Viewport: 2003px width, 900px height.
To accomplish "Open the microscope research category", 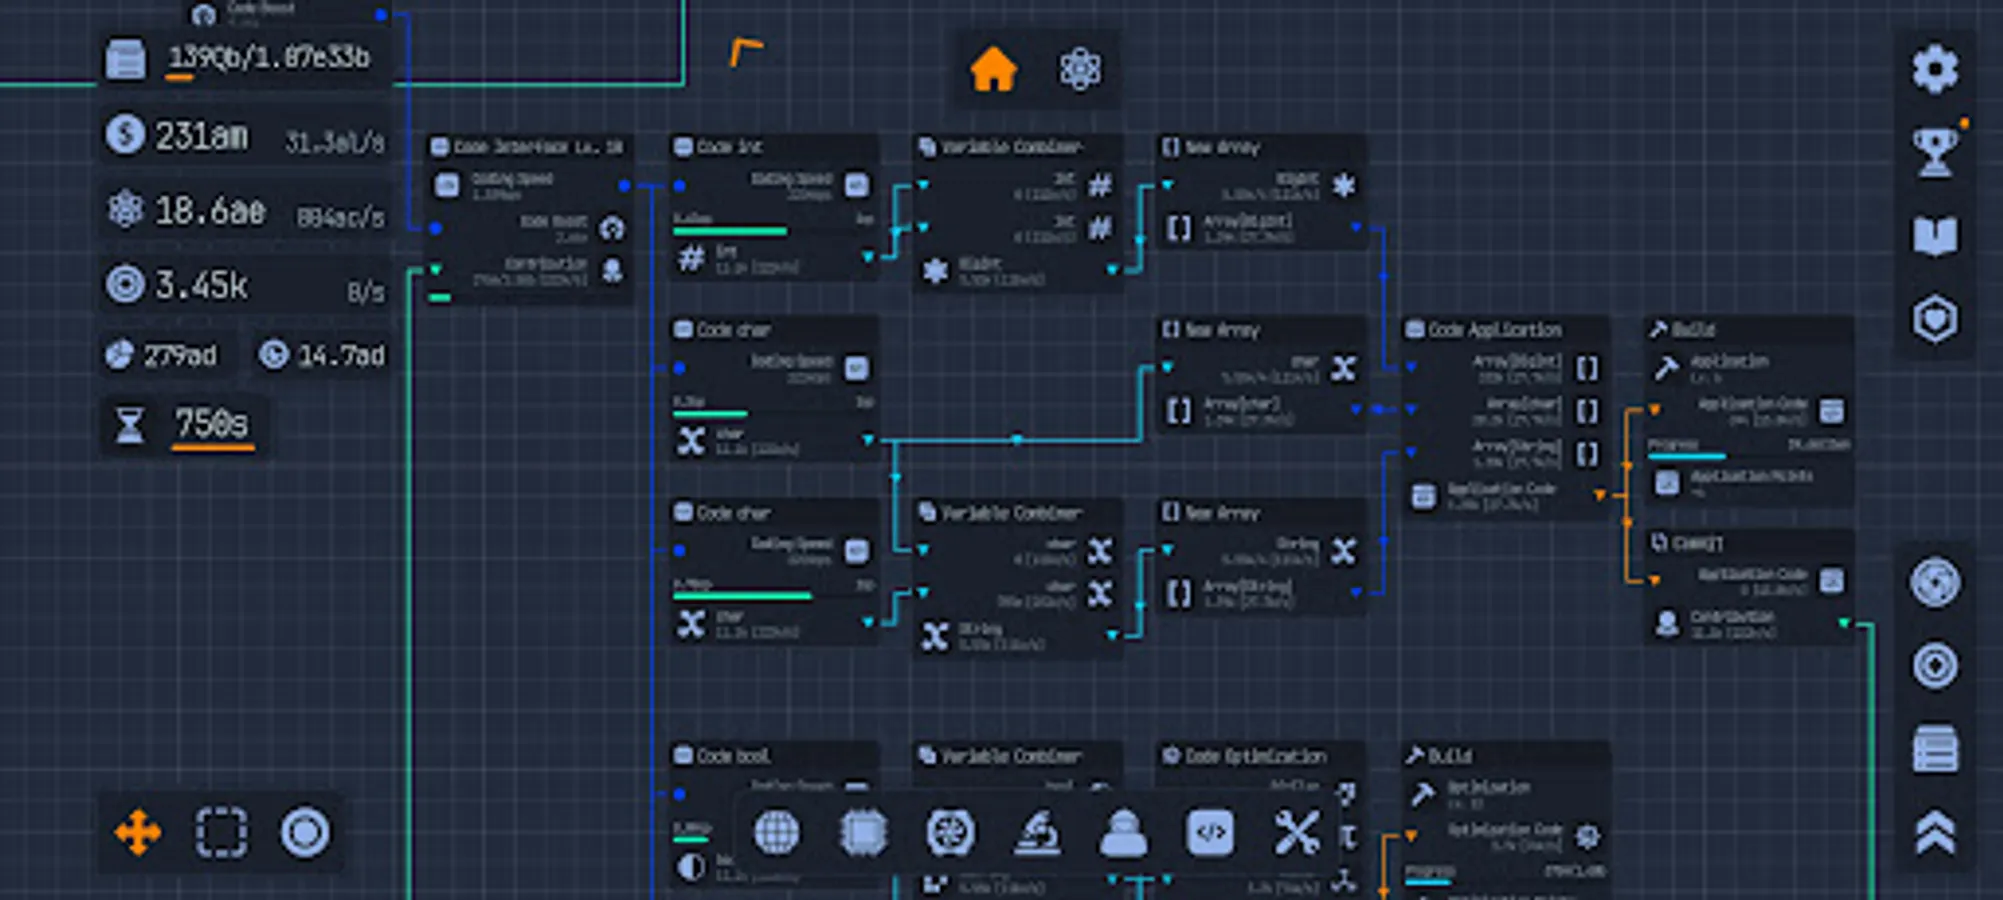I will click(x=1037, y=832).
